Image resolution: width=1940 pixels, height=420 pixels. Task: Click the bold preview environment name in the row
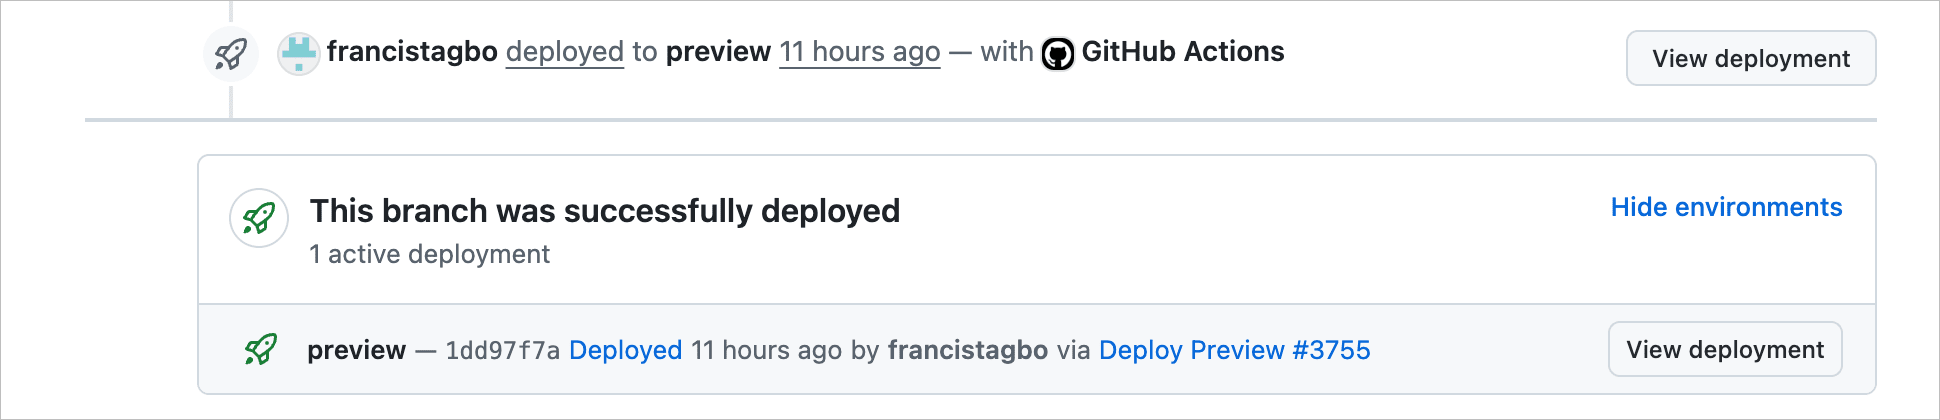(357, 350)
